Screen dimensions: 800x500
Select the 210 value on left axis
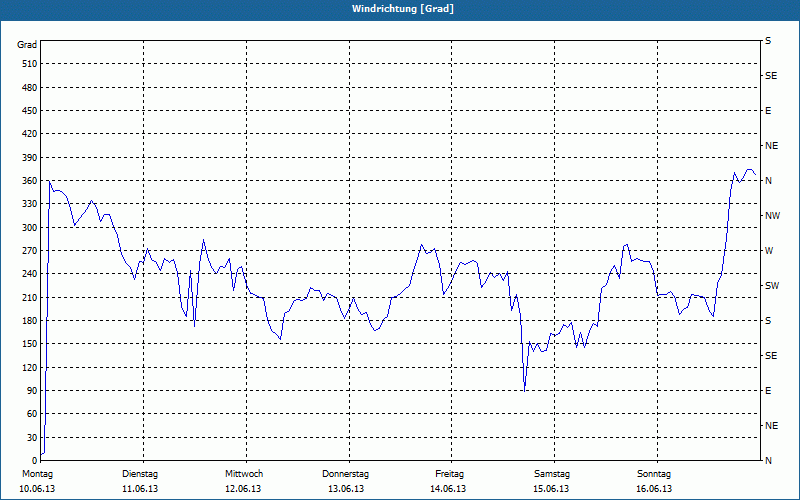[29, 297]
